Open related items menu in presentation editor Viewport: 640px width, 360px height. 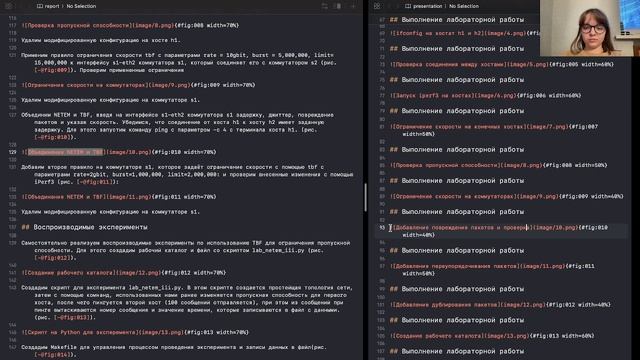(377, 6)
